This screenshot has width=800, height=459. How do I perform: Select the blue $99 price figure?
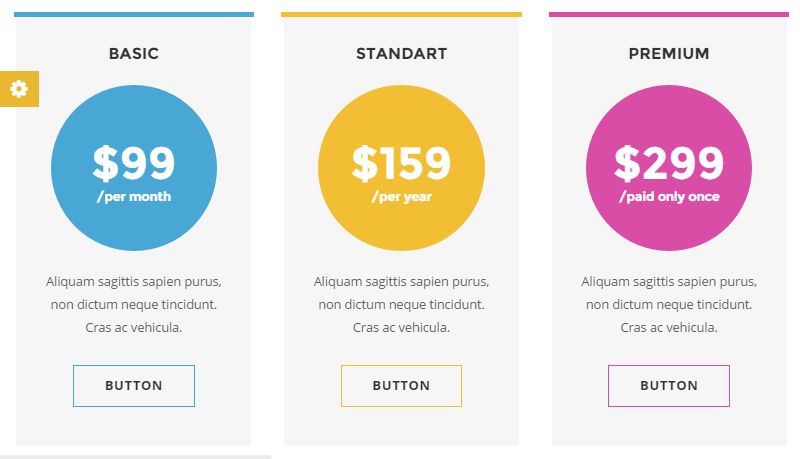[x=134, y=163]
